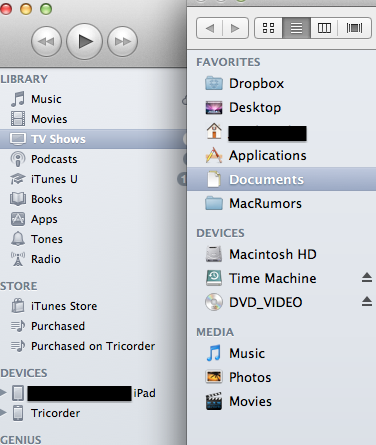This screenshot has width=376, height=445.
Task: Open iTunes U graduation cap icon
Action: point(18,179)
